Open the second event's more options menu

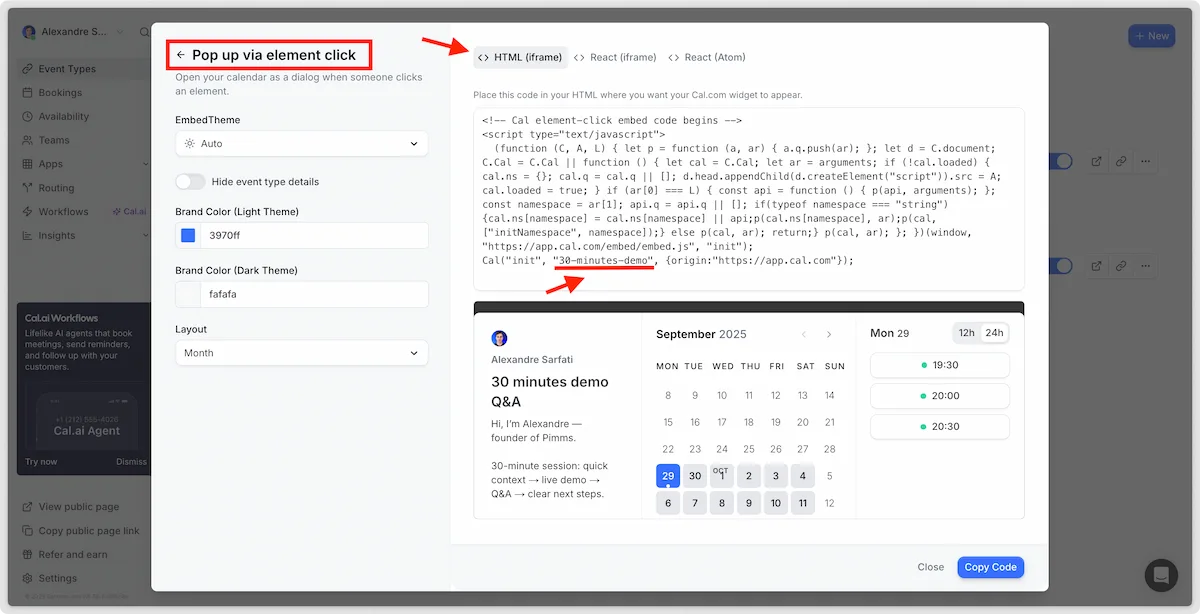[x=1146, y=266]
